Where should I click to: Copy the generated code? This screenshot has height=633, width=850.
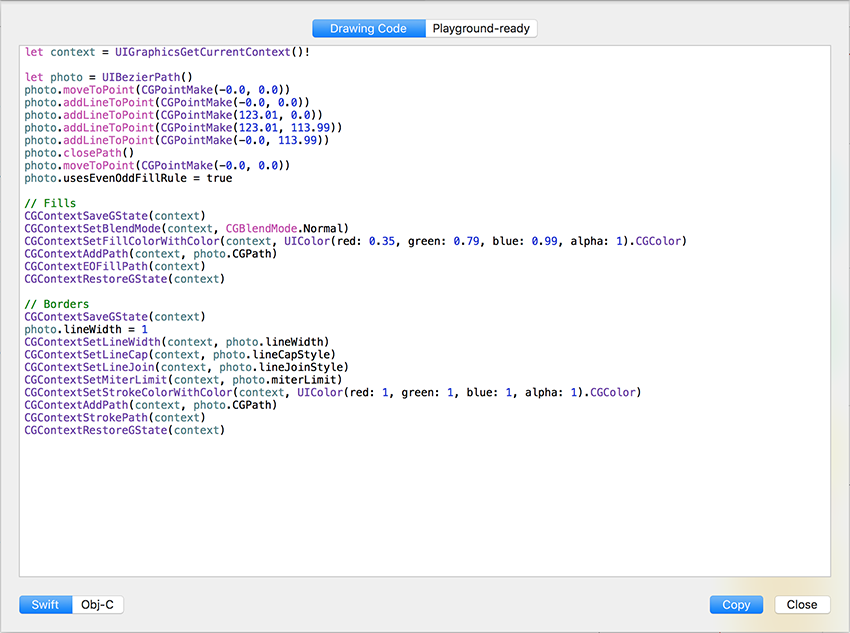click(736, 605)
